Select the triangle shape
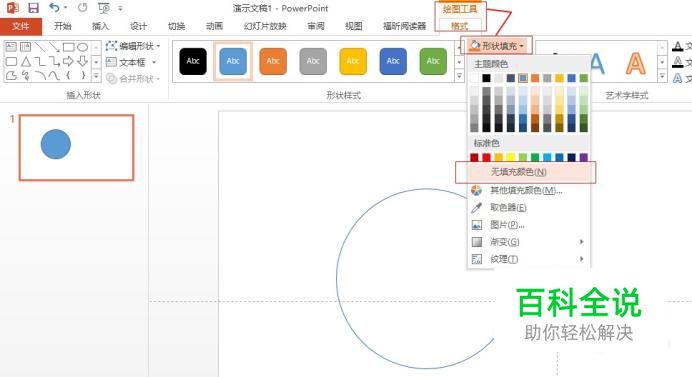 coord(26,61)
